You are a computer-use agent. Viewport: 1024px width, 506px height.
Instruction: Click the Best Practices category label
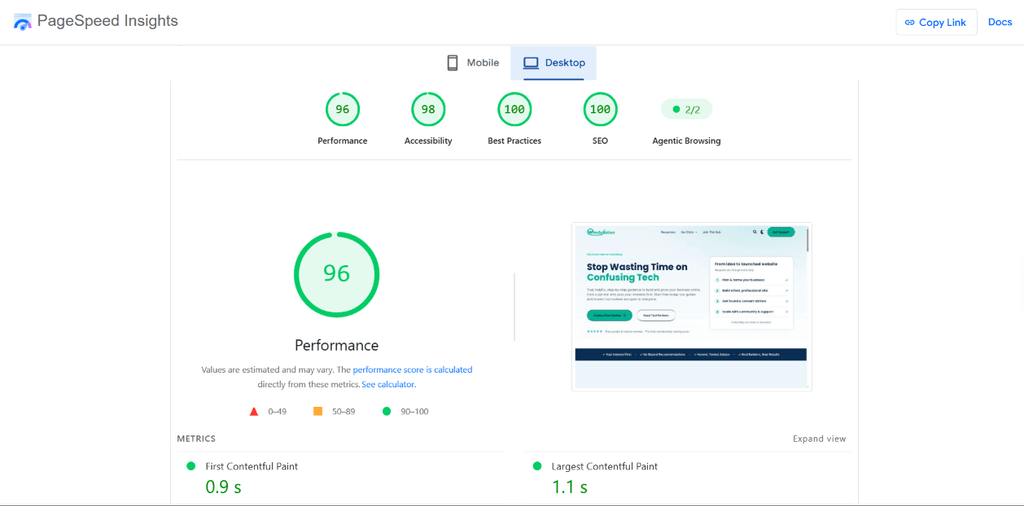tap(514, 141)
